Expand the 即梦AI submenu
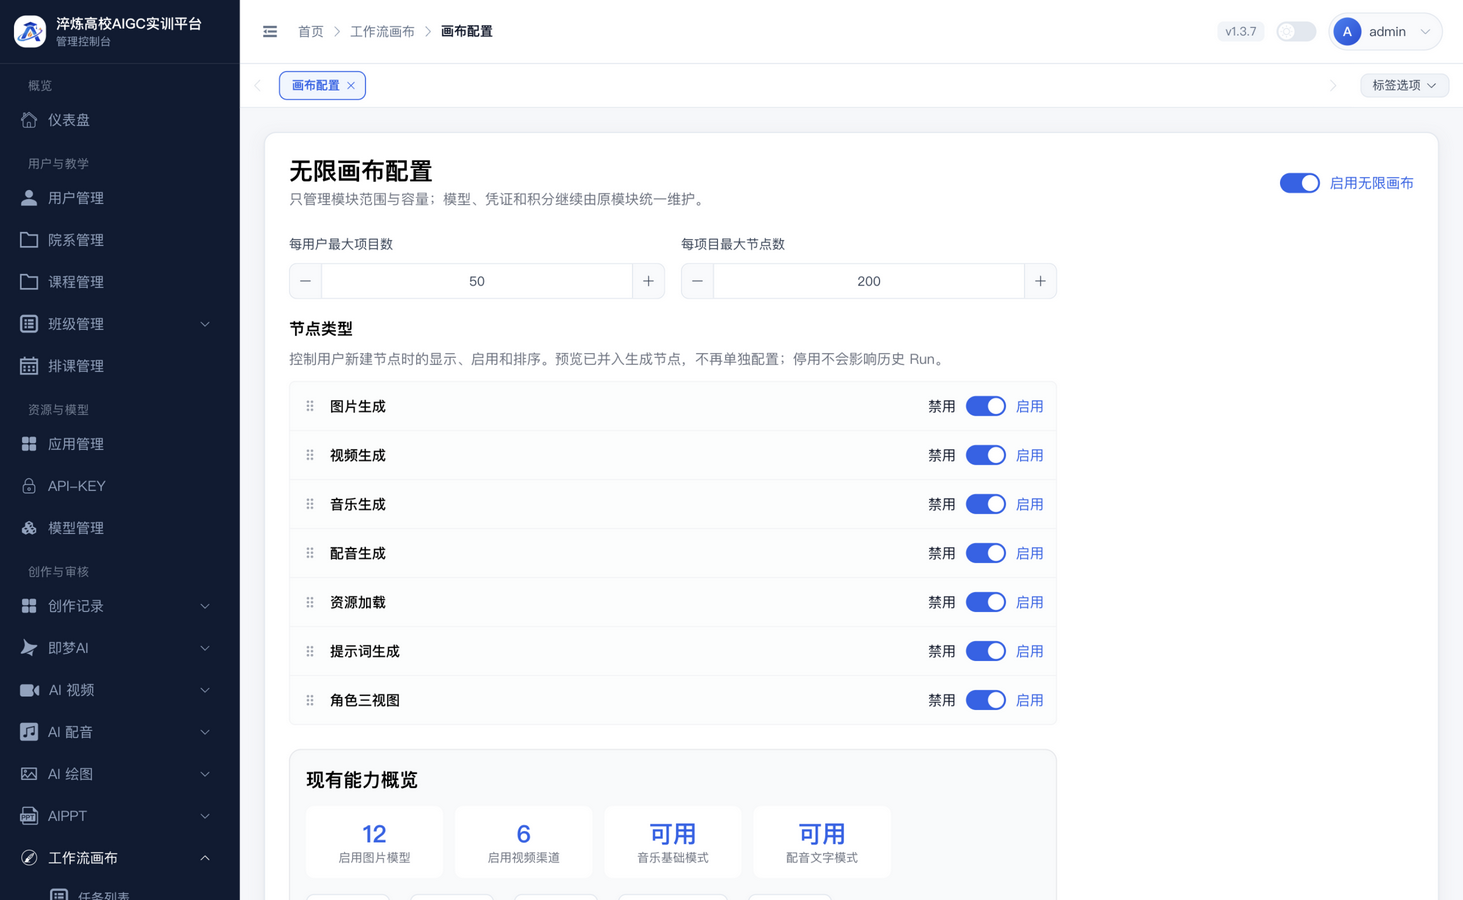This screenshot has width=1463, height=900. pyautogui.click(x=205, y=648)
